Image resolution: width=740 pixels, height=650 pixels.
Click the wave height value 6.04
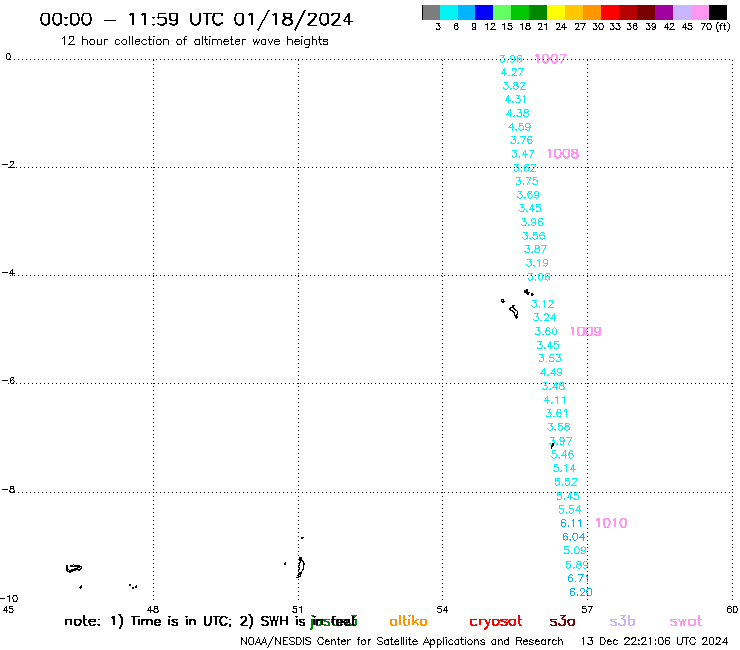[574, 537]
